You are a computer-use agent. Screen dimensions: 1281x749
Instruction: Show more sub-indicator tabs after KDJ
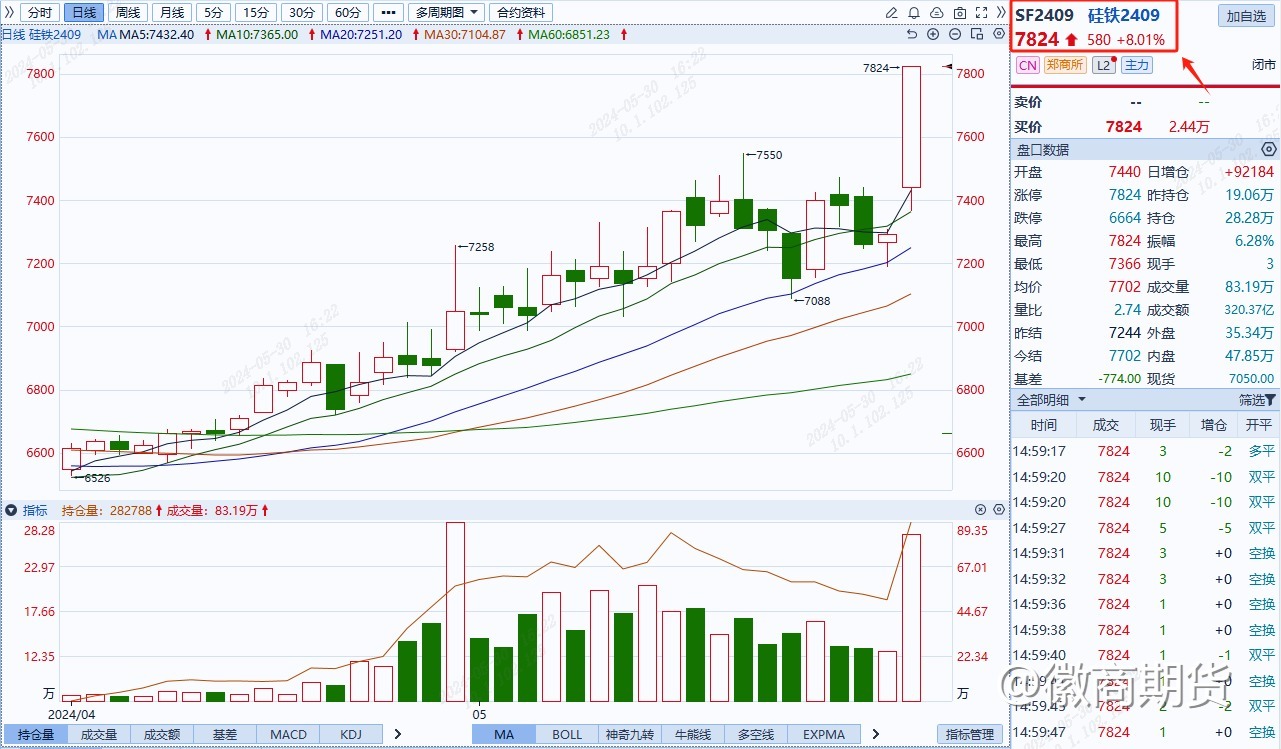[x=397, y=734]
